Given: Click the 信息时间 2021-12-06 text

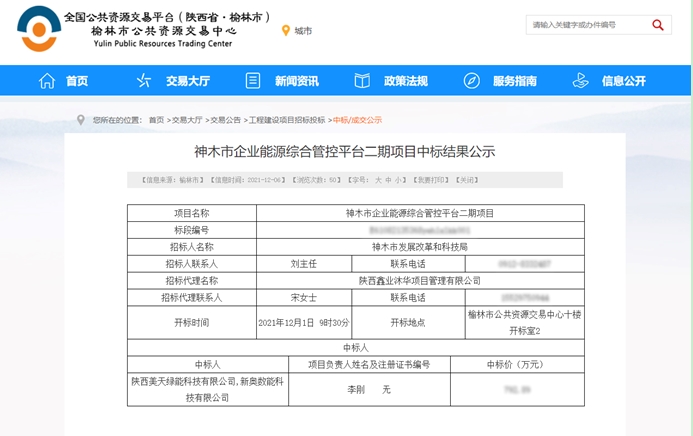Looking at the screenshot, I should pos(248,180).
